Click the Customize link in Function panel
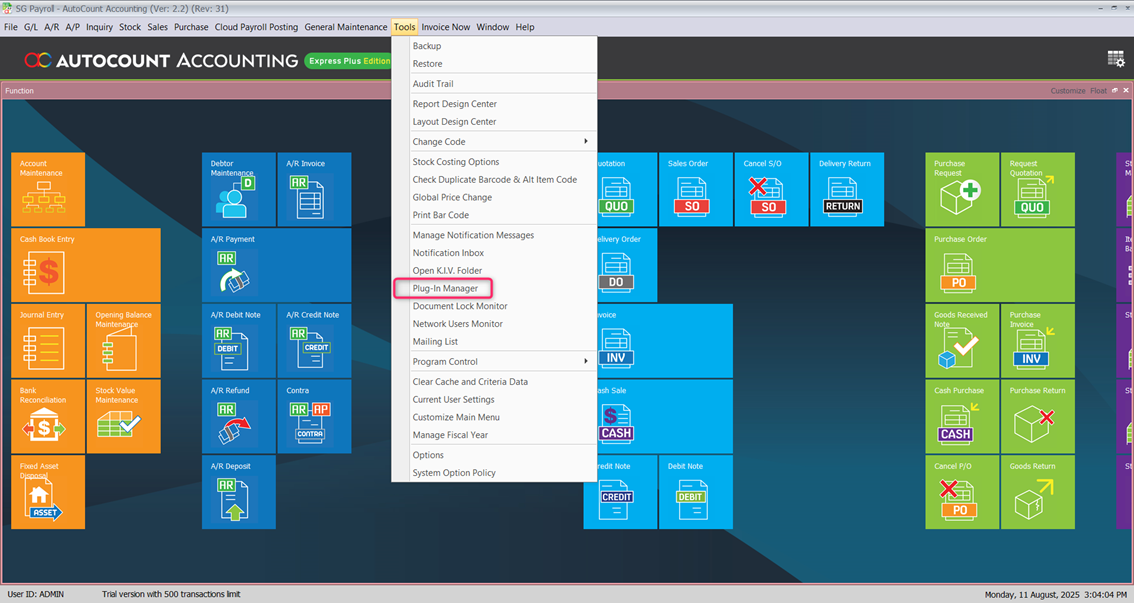 tap(1067, 90)
